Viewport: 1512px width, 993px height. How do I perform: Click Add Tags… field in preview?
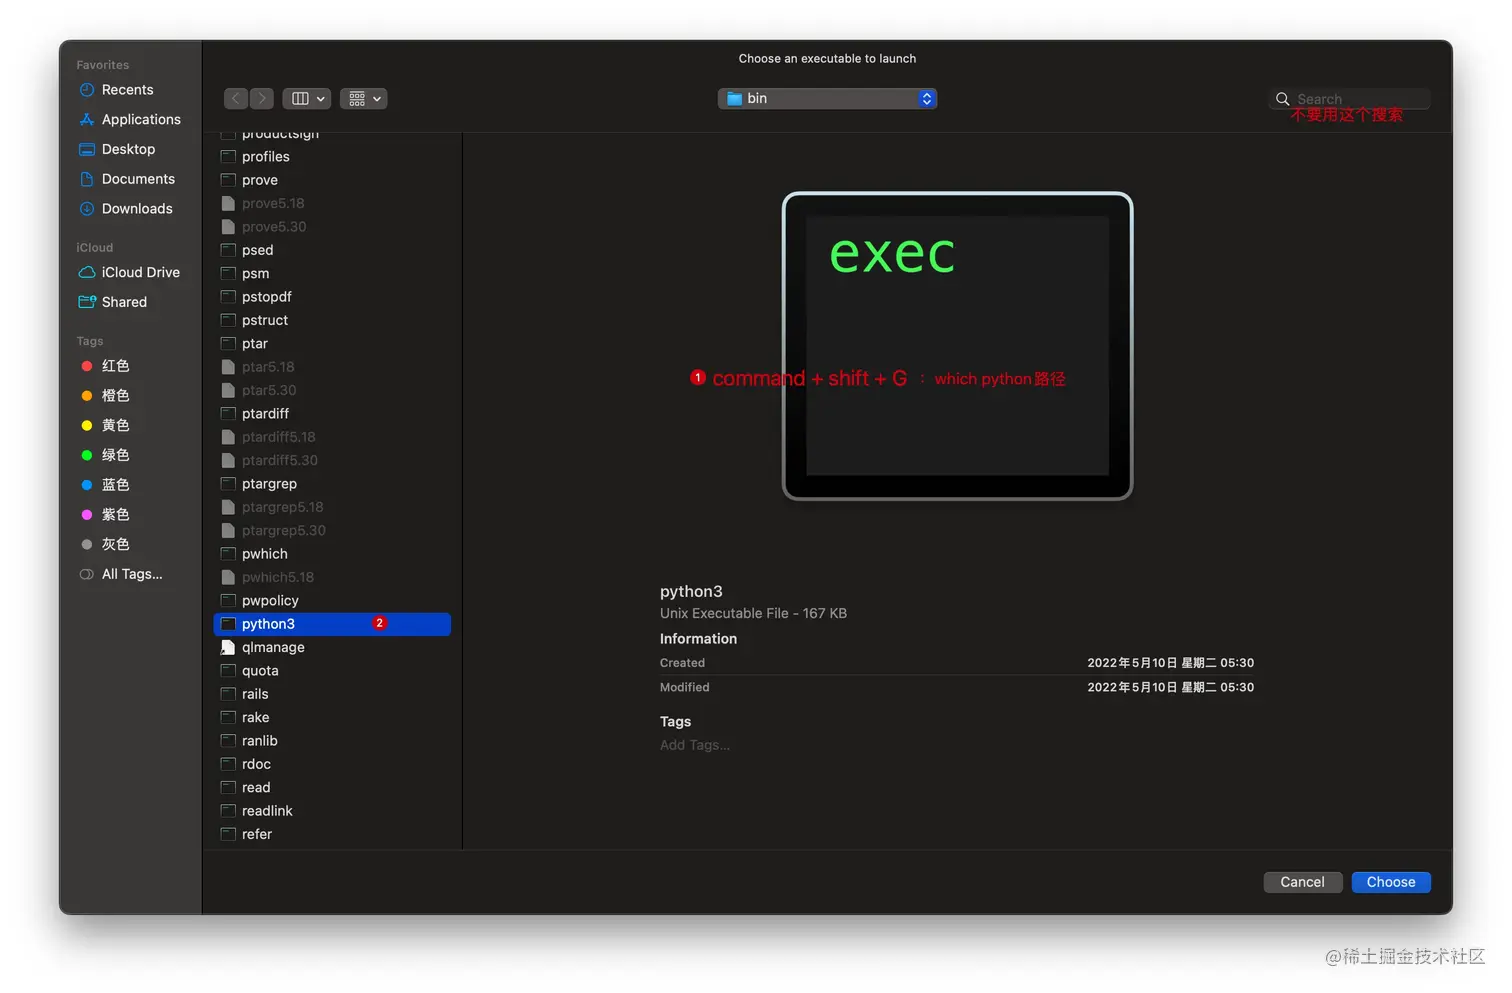tap(695, 745)
